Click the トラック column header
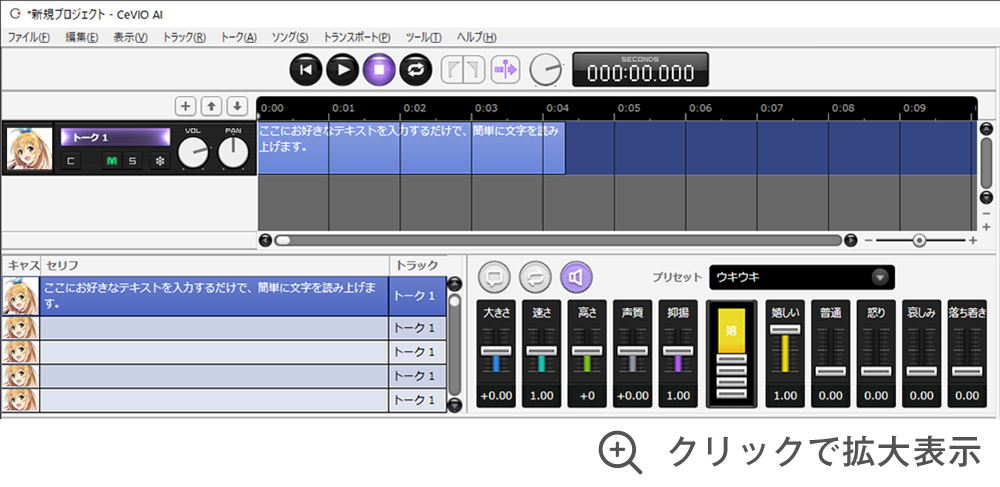1000x487 pixels. point(417,265)
